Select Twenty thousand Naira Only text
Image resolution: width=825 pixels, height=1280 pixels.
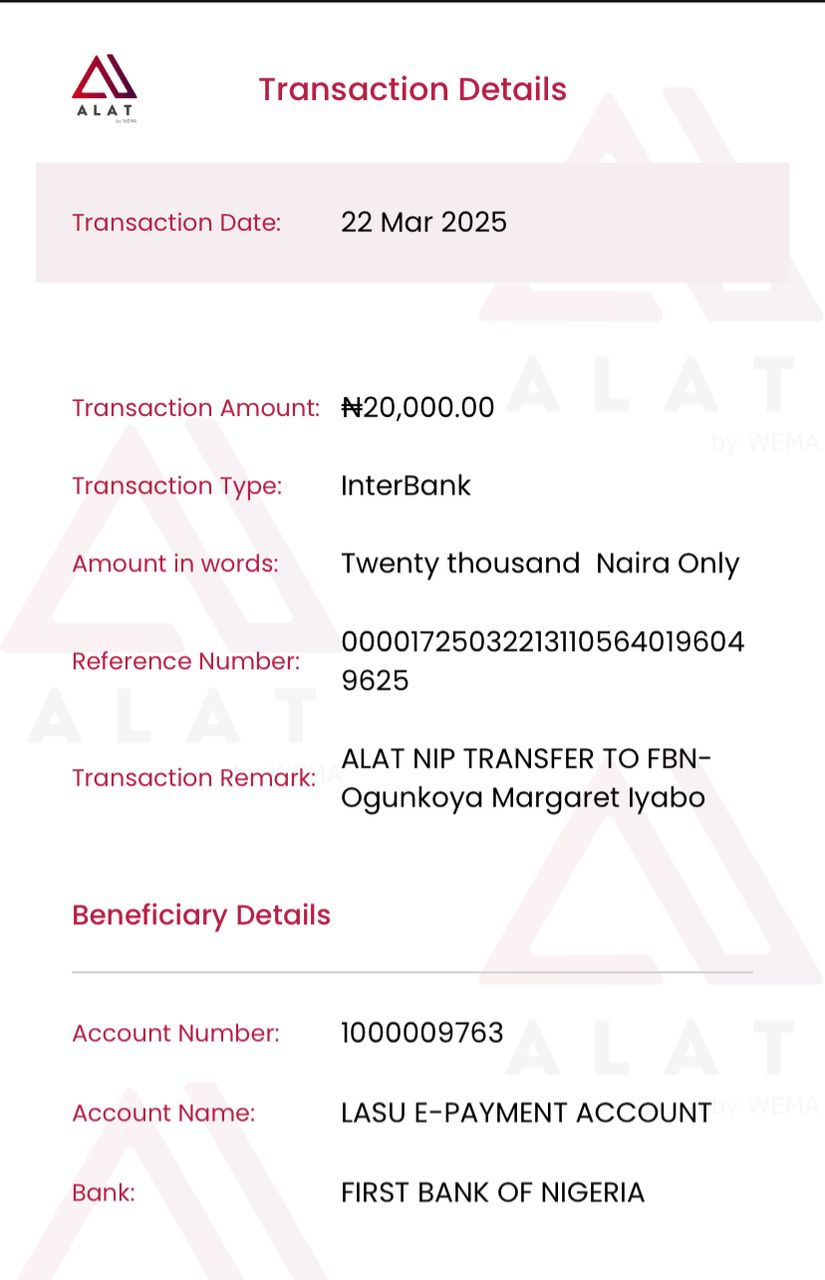(x=540, y=564)
